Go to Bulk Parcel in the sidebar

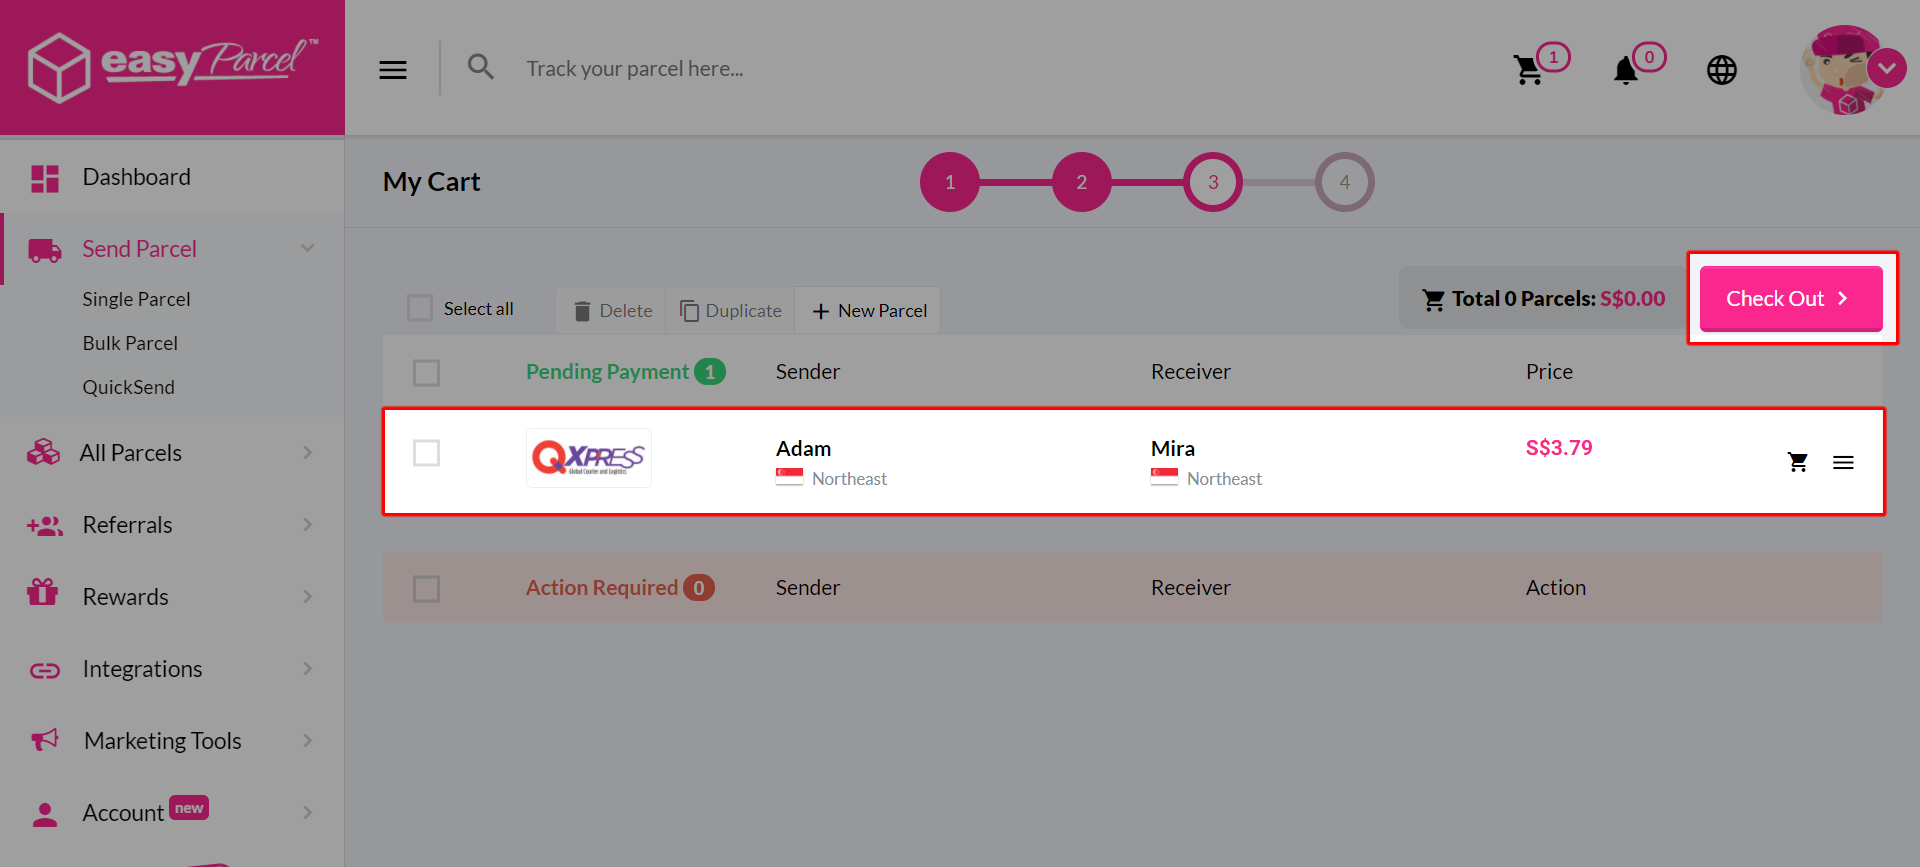pyautogui.click(x=130, y=342)
